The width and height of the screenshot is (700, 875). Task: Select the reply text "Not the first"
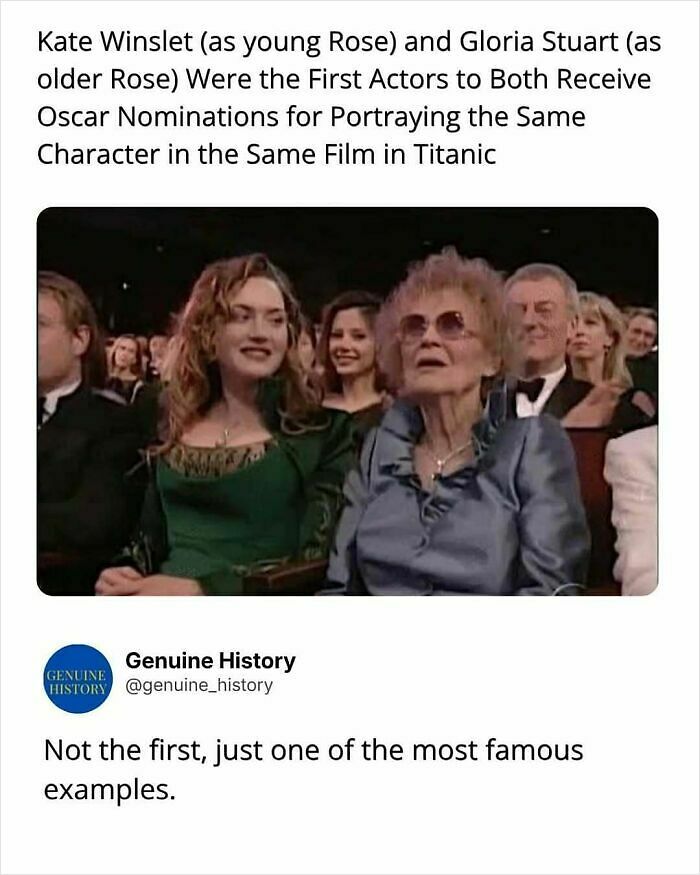coord(122,750)
